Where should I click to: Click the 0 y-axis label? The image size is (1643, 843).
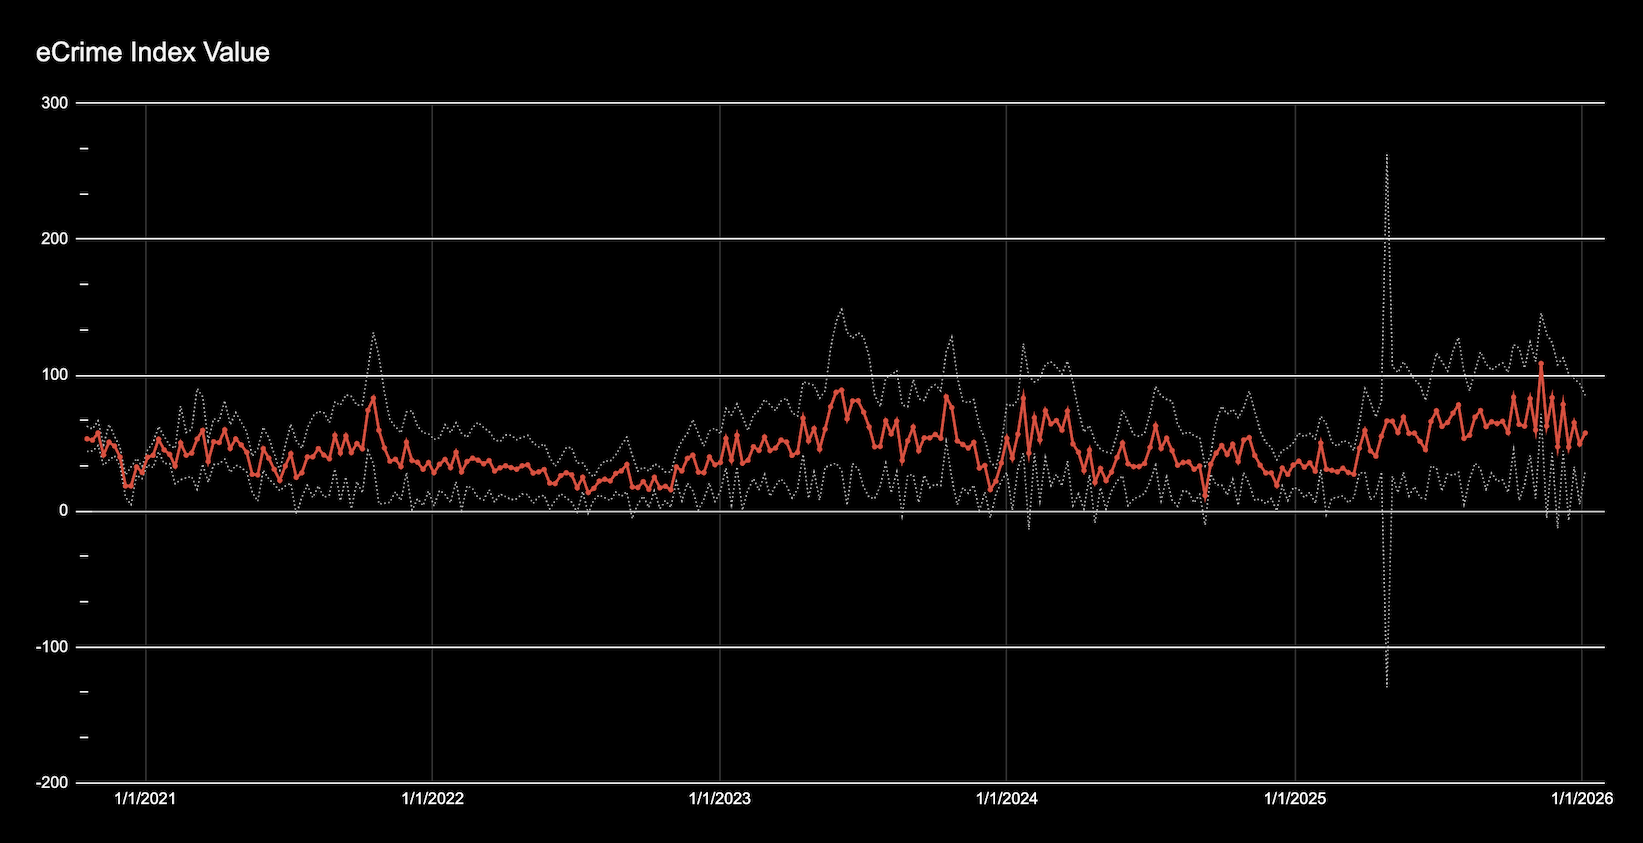[x=63, y=511]
